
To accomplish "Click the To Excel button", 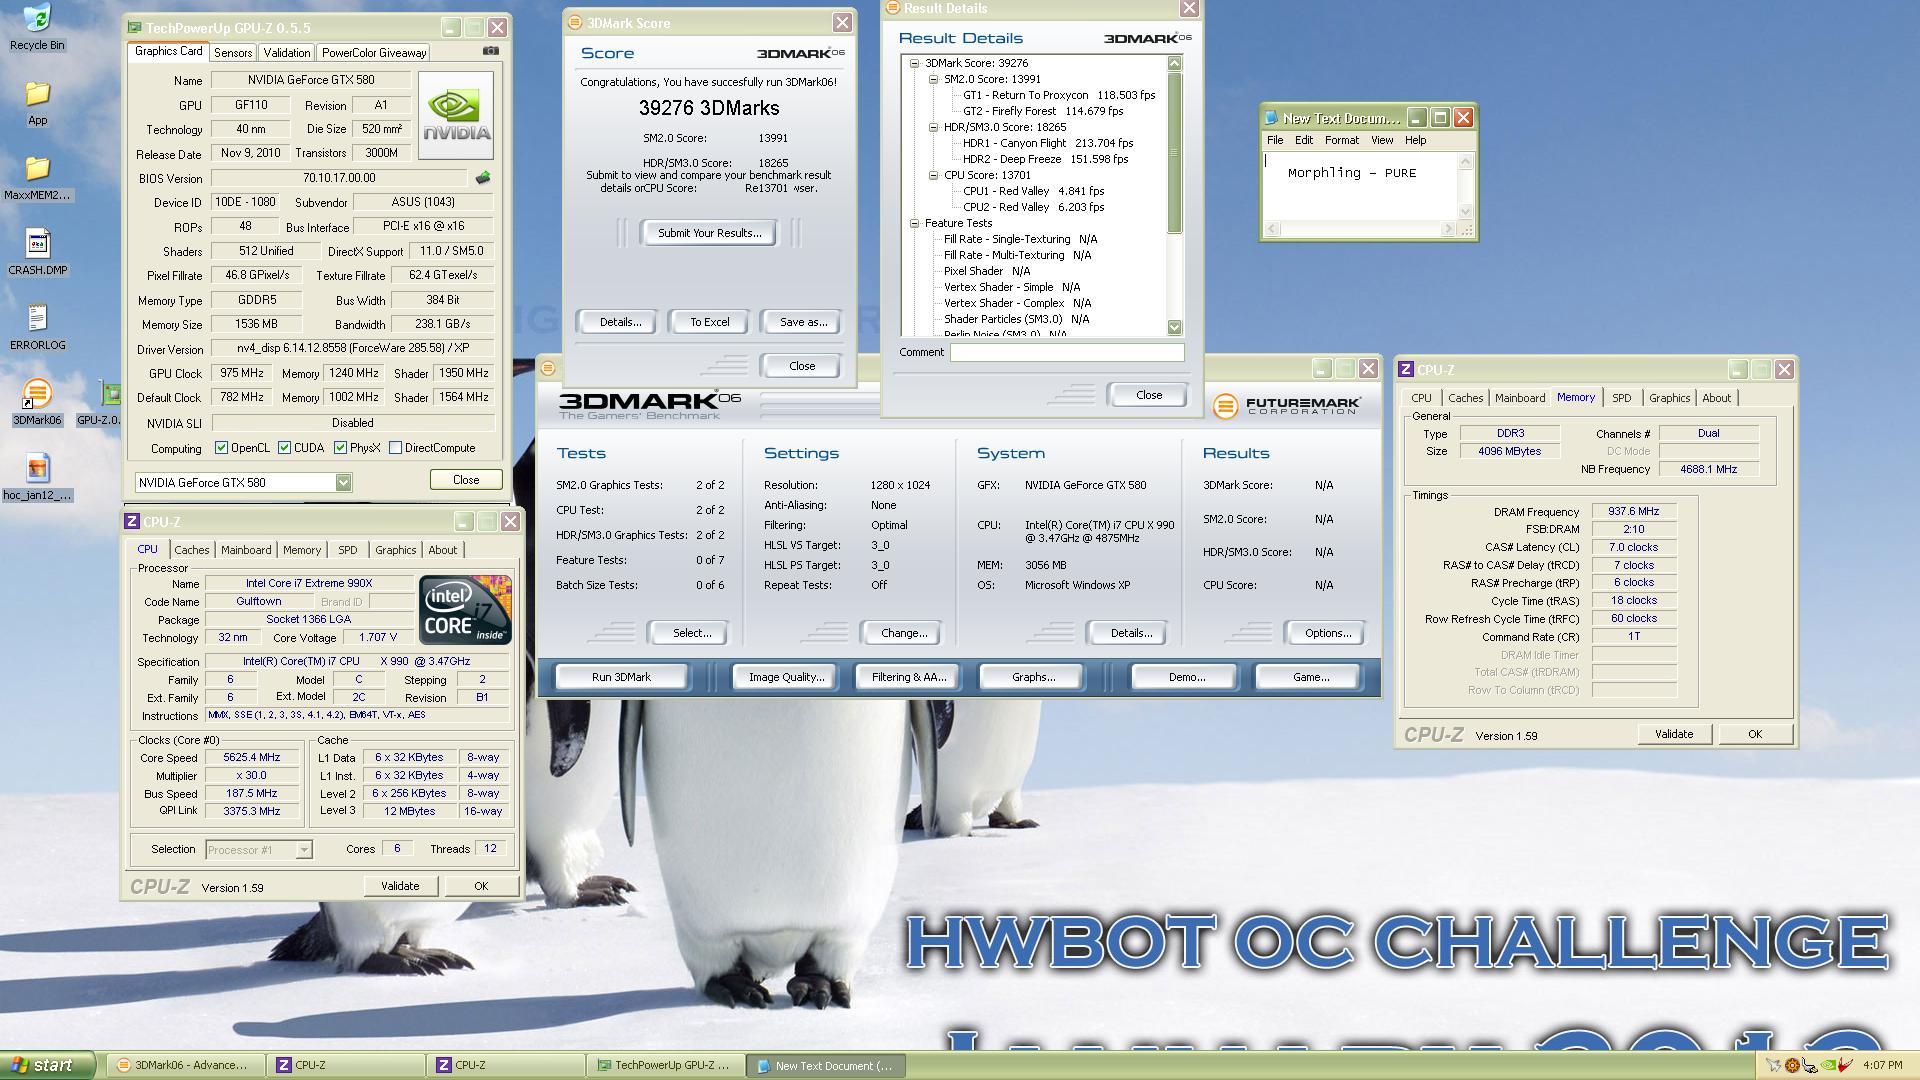I will 709,322.
